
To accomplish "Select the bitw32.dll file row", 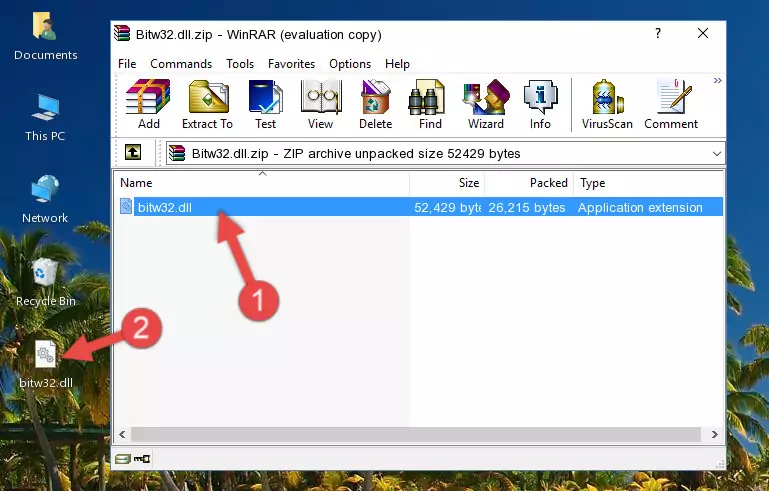I will tap(420, 207).
